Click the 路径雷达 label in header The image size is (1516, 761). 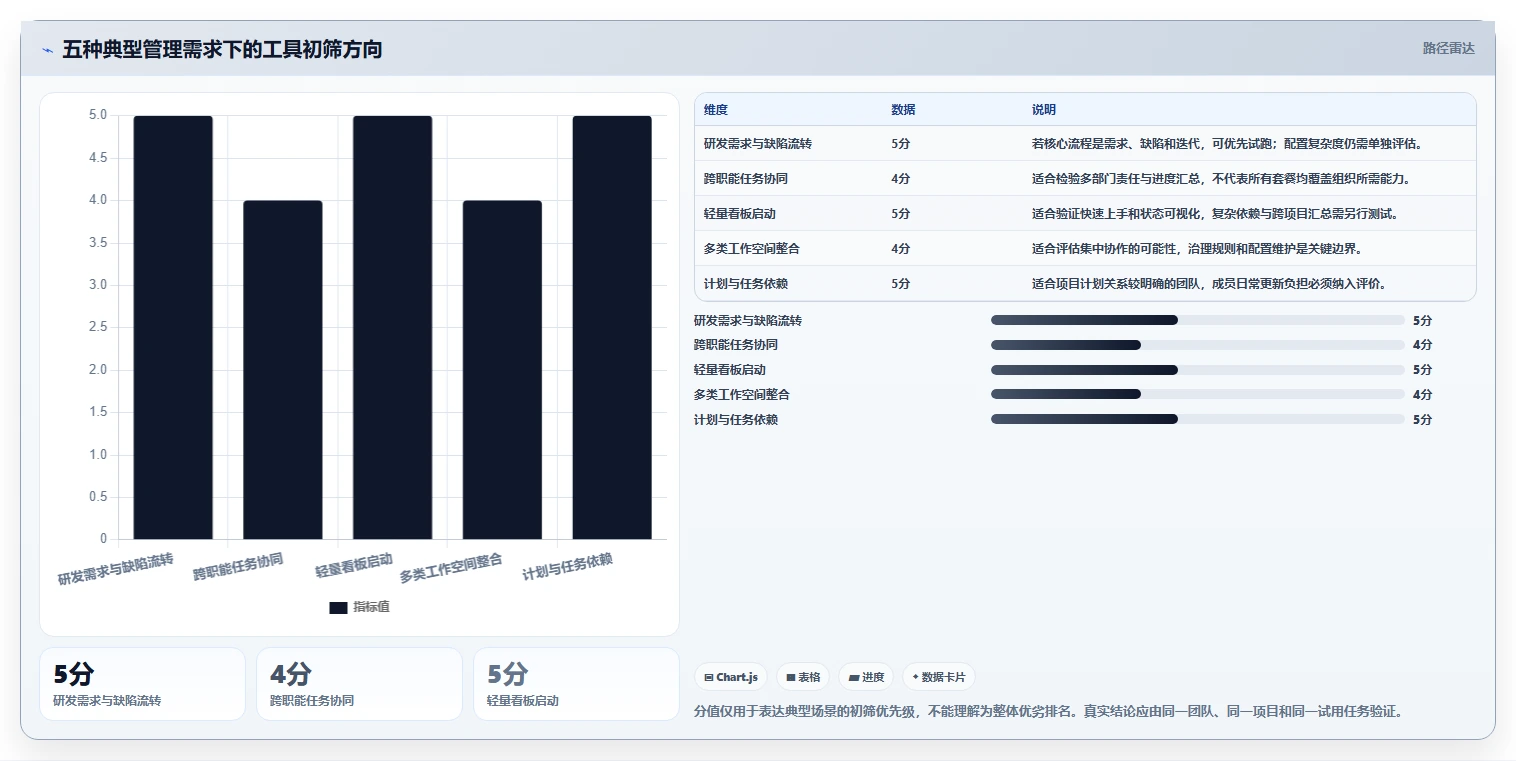pos(1449,48)
